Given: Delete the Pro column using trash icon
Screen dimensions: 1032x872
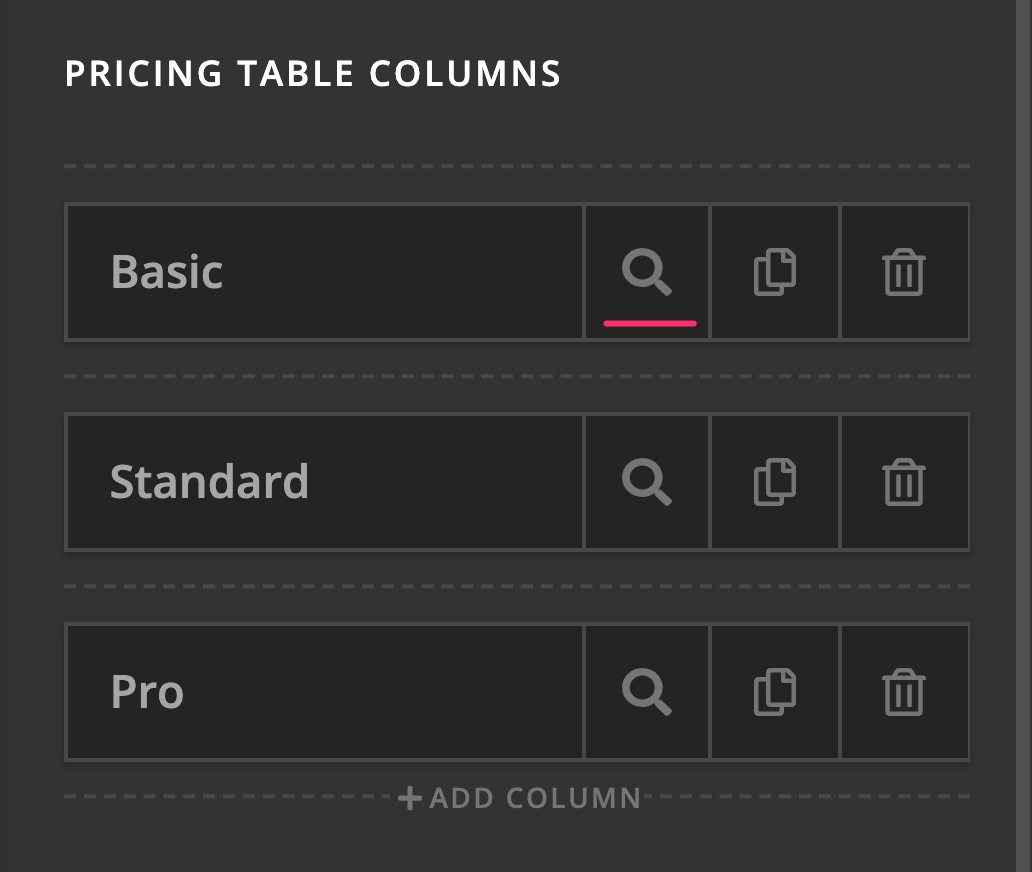Looking at the screenshot, I should coord(904,692).
